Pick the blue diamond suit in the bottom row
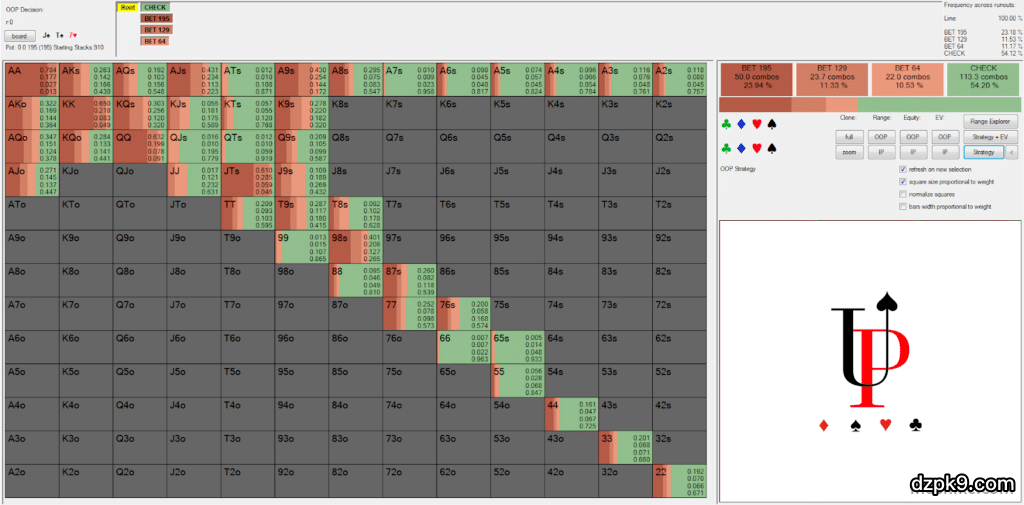1024x505 pixels. click(x=741, y=148)
